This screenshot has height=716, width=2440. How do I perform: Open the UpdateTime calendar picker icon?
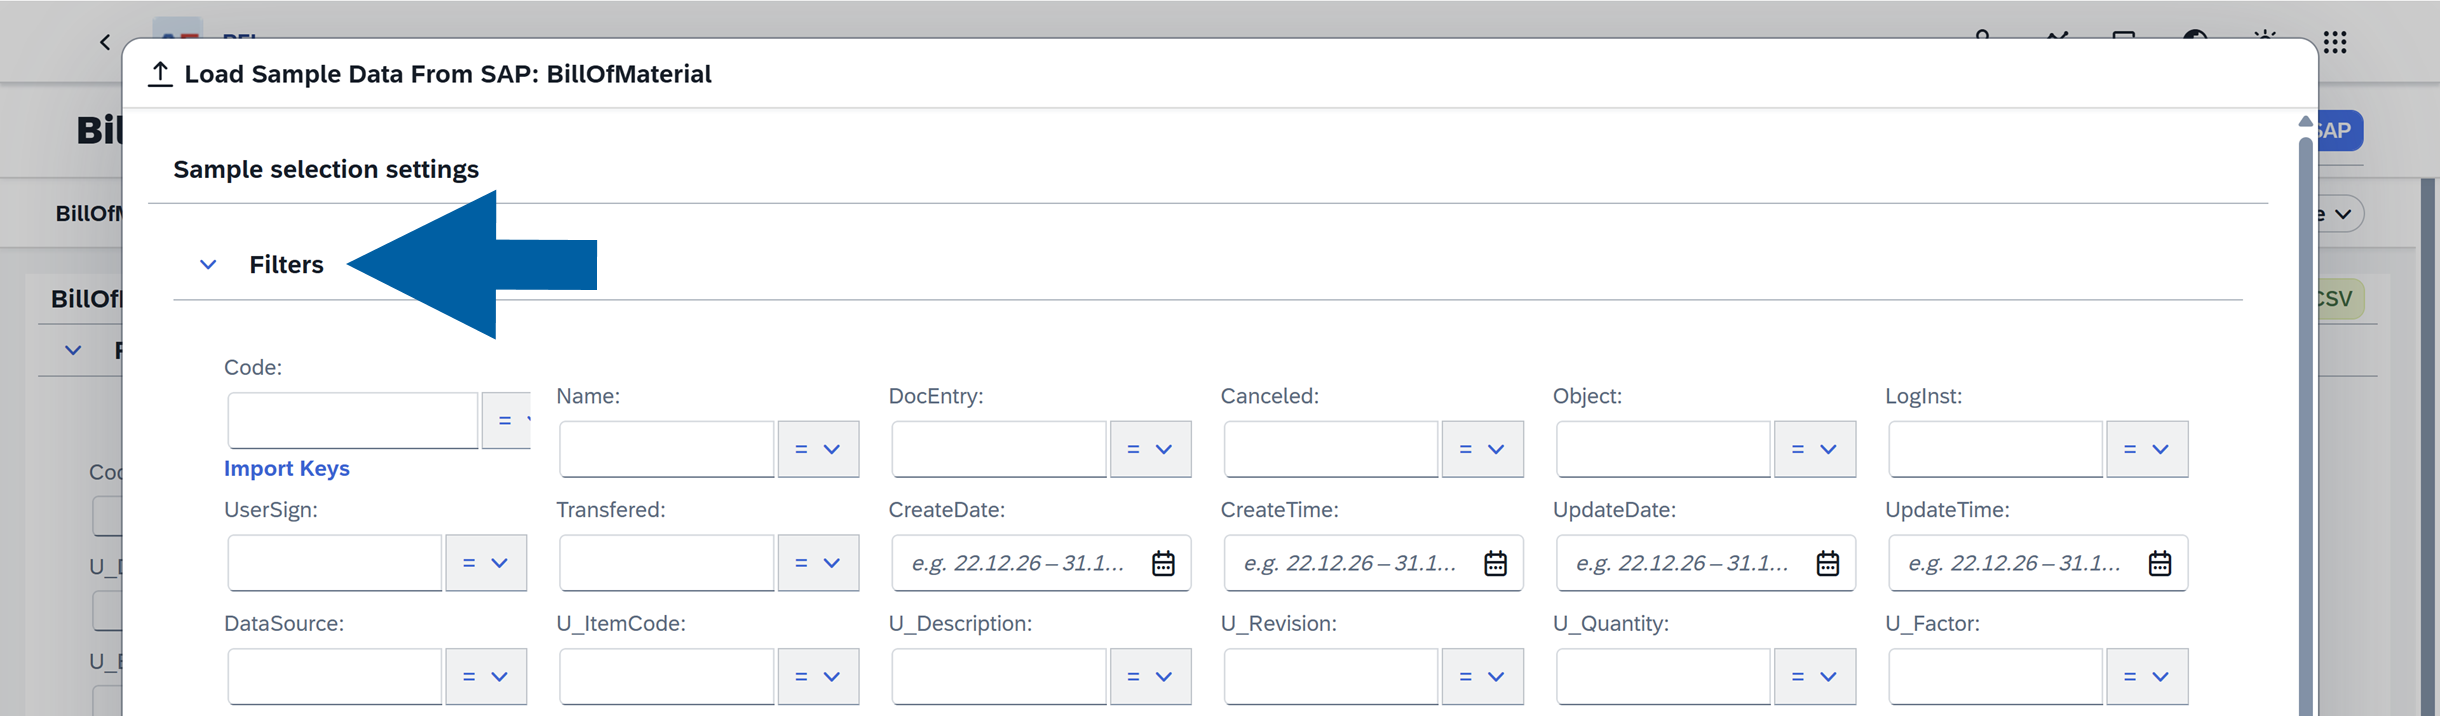click(2159, 563)
